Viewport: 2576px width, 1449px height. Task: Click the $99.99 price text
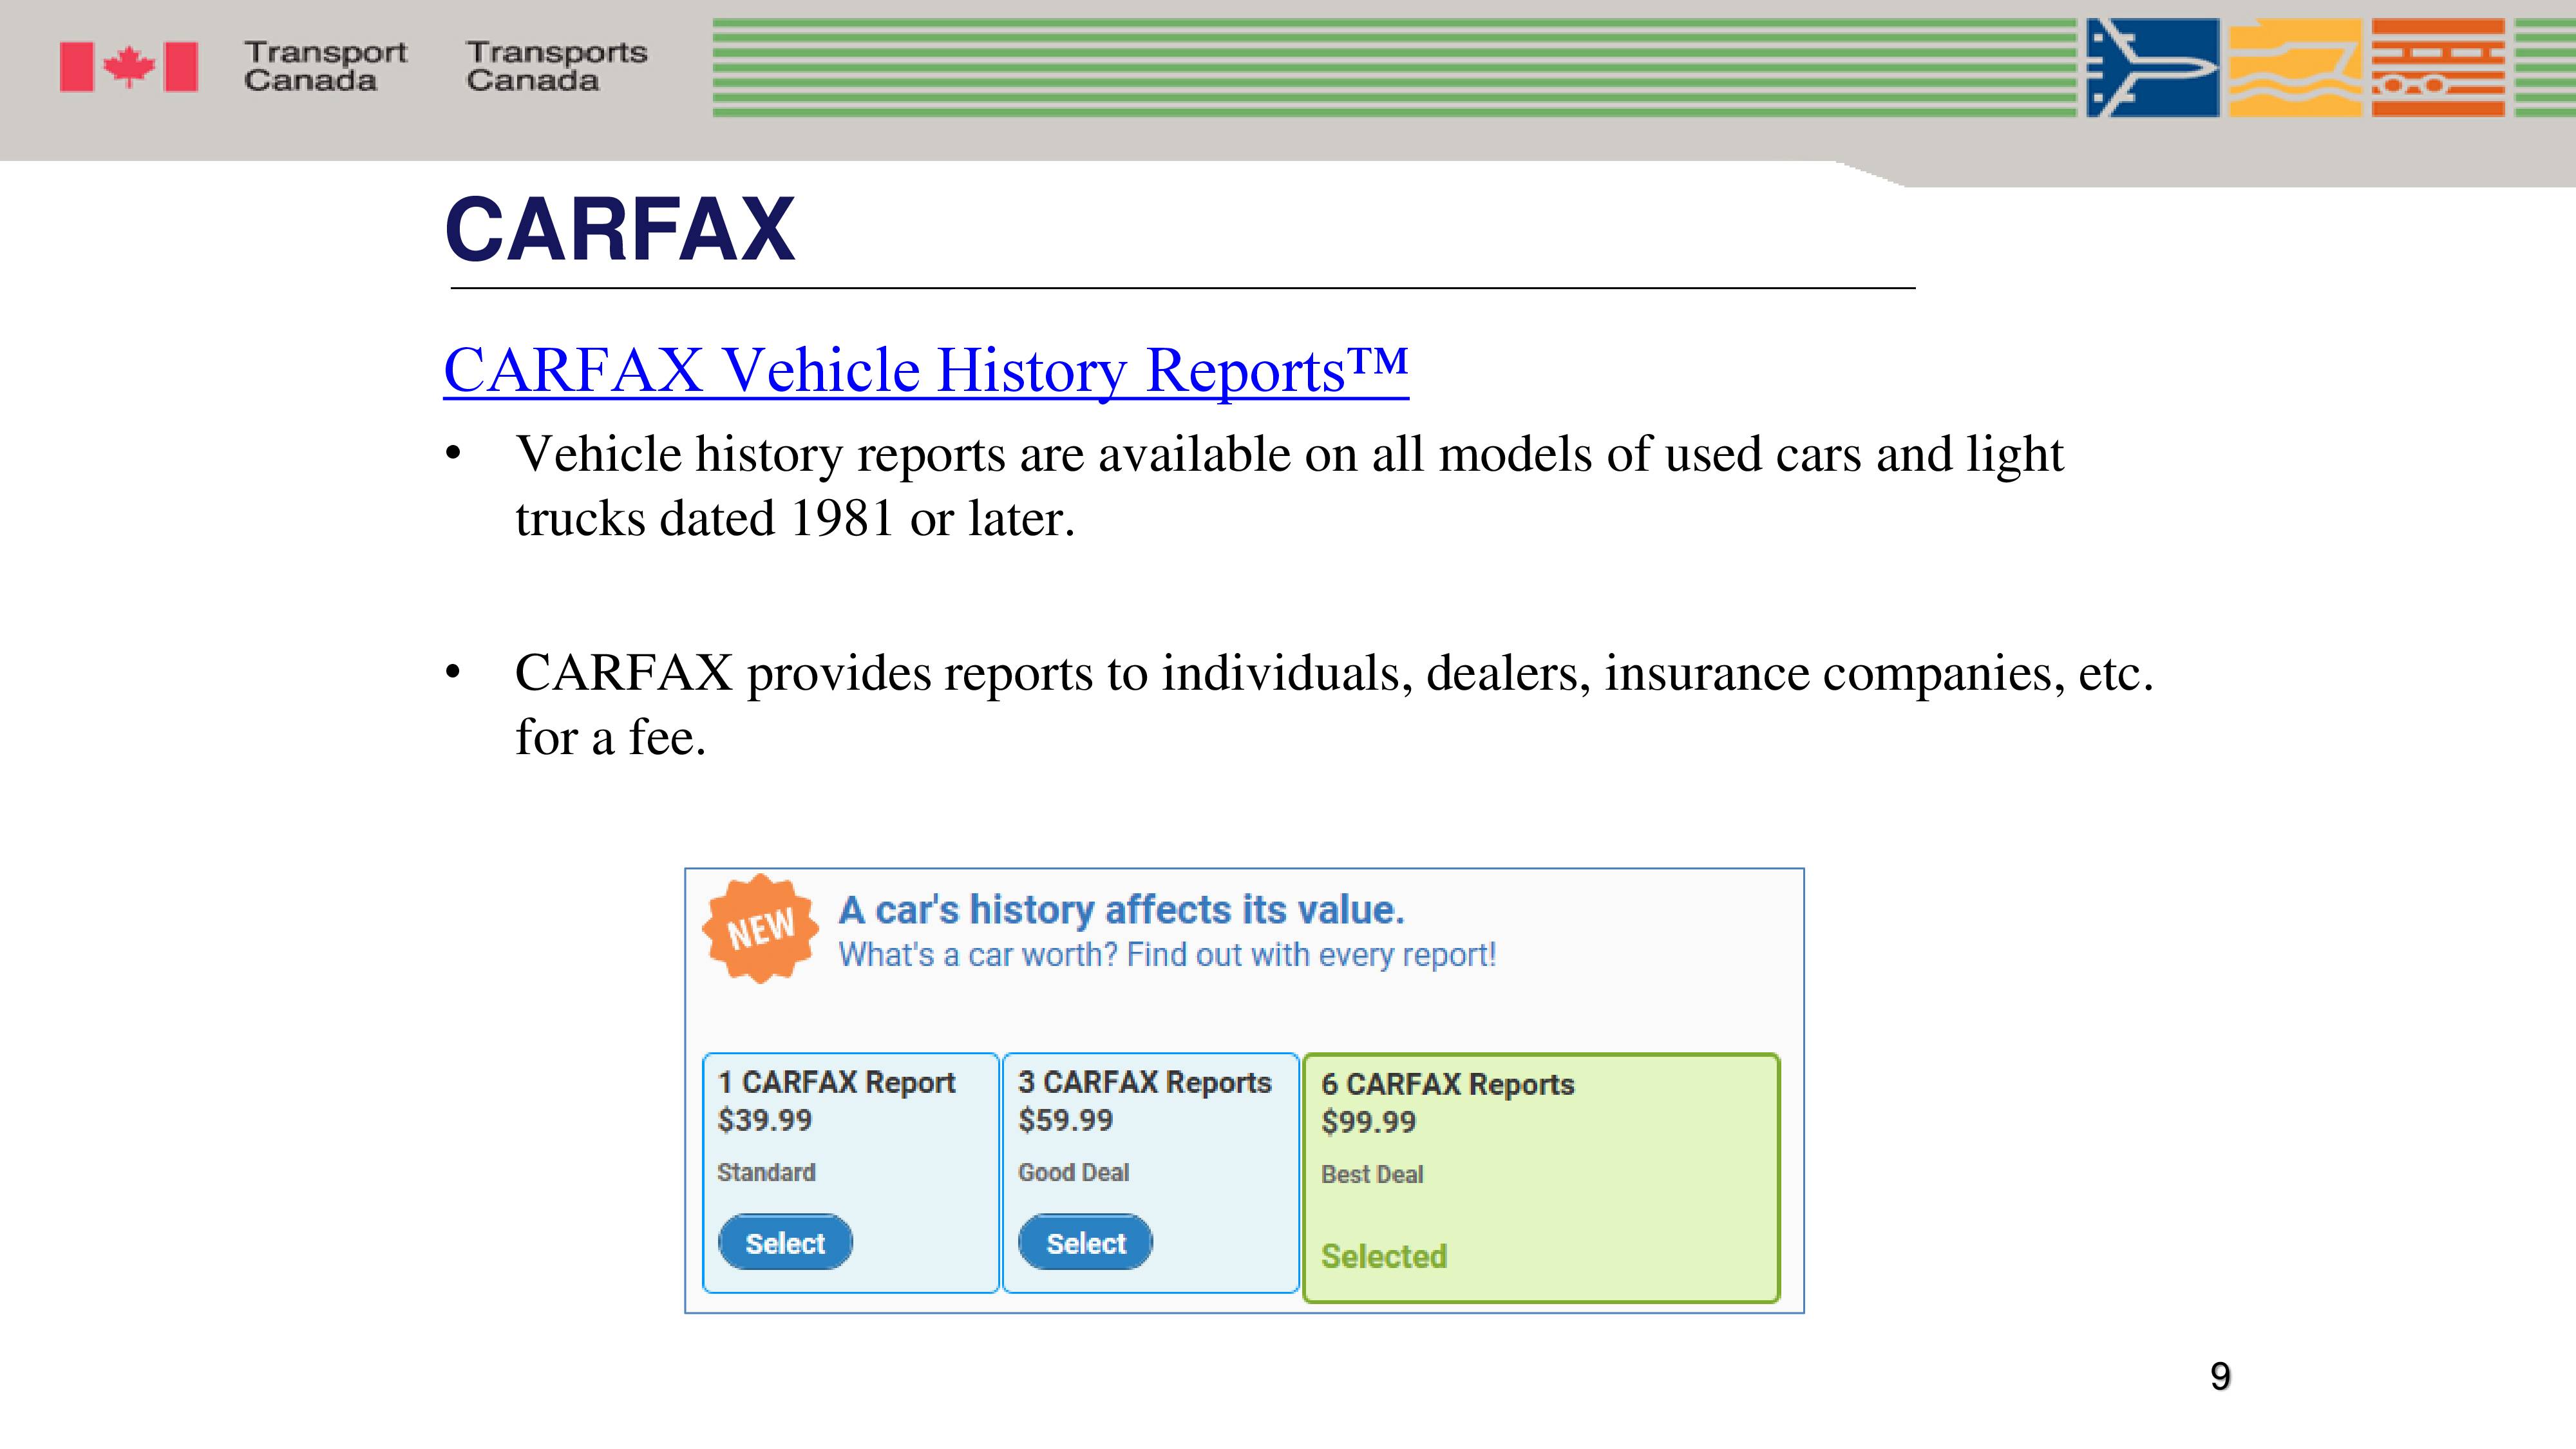click(x=1369, y=1122)
